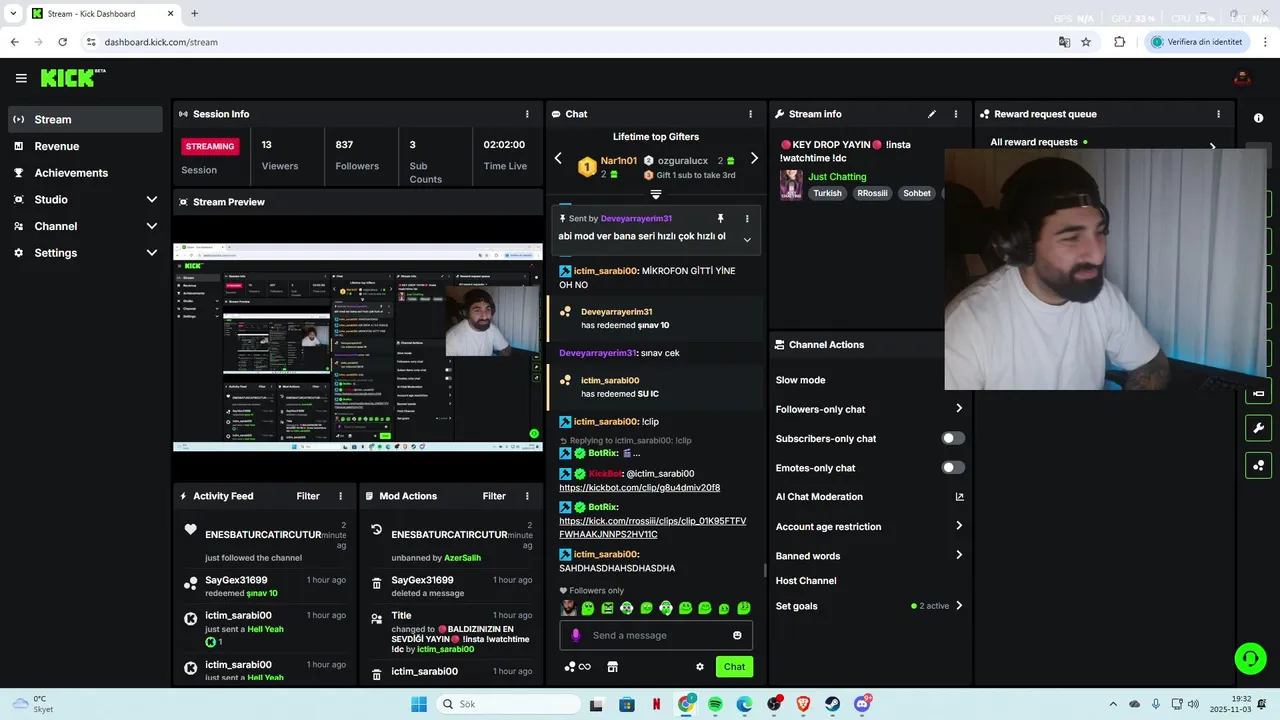Open Discord from taskbar
1280x720 pixels.
[x=862, y=704]
